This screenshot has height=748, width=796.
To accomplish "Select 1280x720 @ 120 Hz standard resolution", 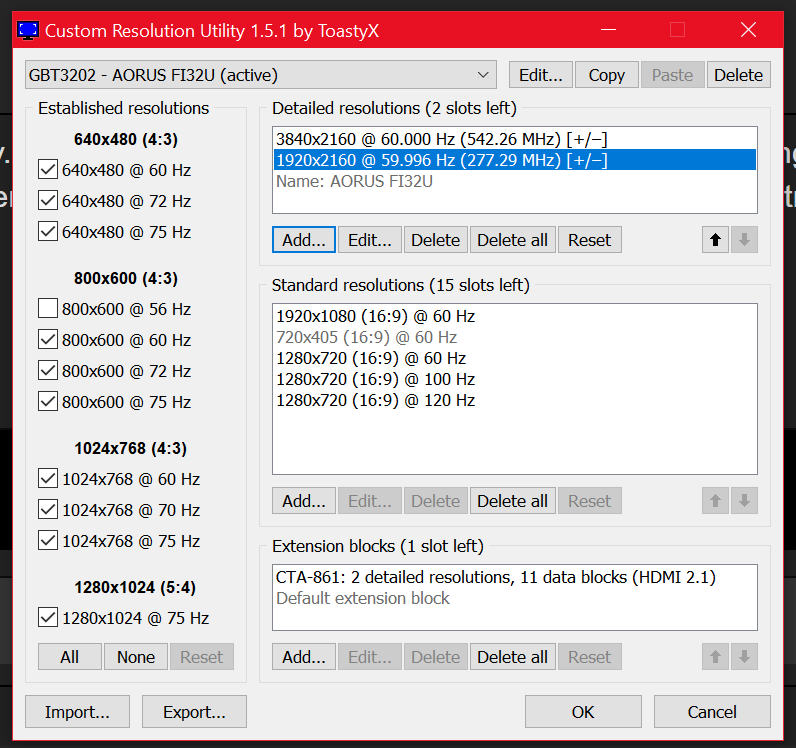I will (376, 400).
